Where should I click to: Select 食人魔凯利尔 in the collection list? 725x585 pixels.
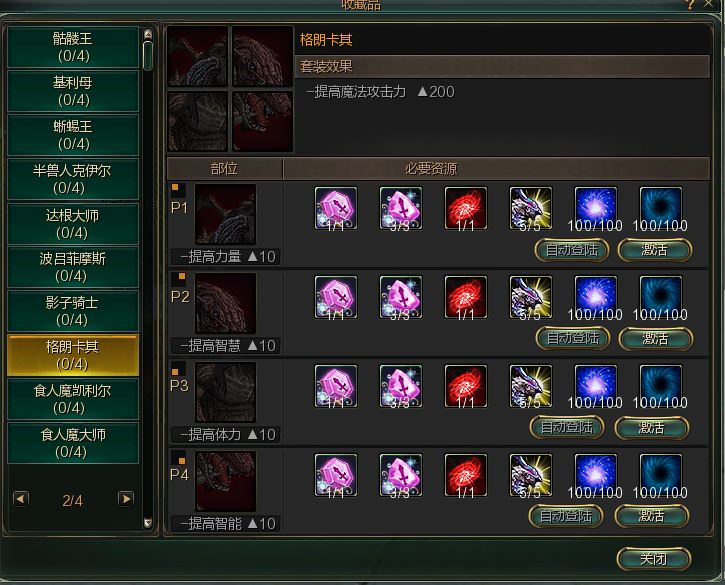pos(73,399)
